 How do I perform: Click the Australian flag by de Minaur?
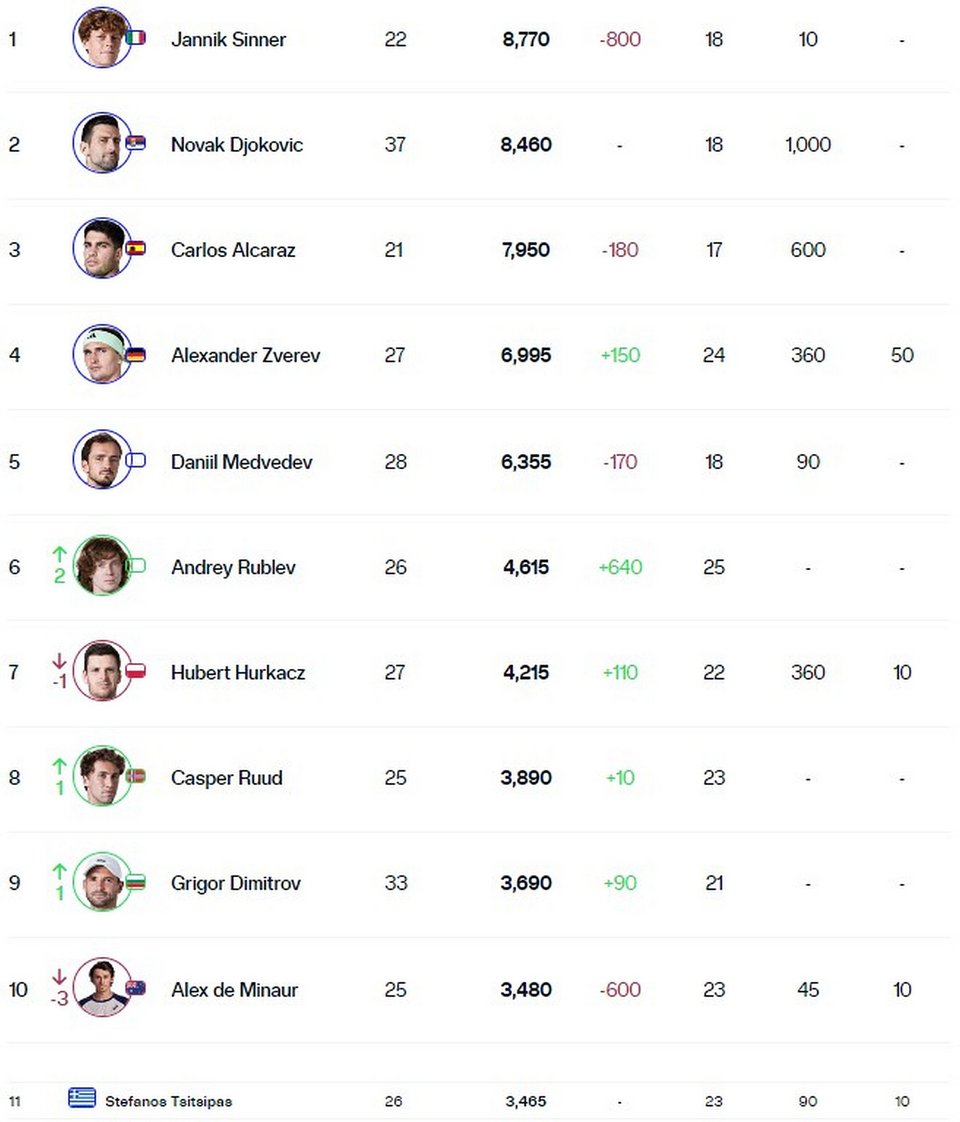(136, 988)
